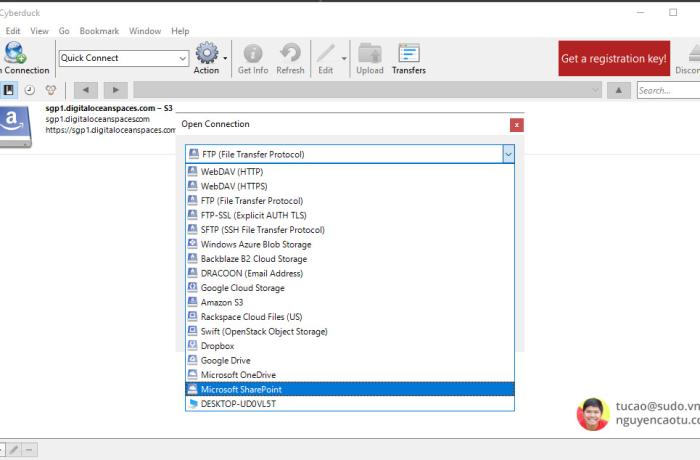
Task: Click in the Search field
Action: pos(668,90)
